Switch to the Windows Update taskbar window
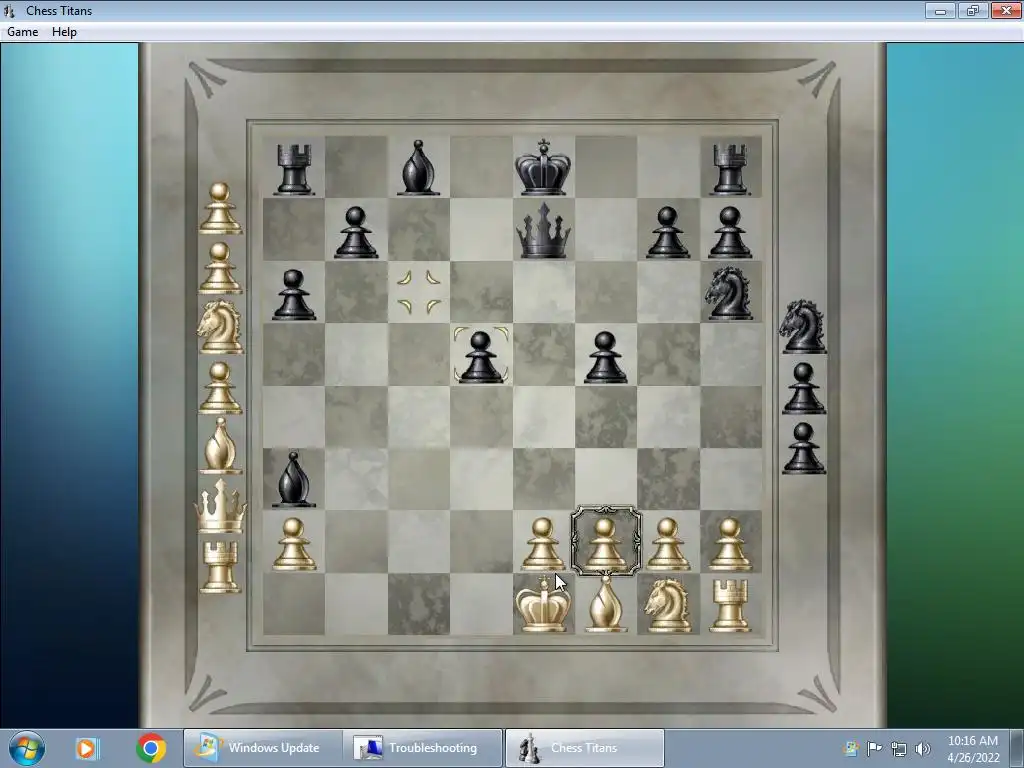The image size is (1024, 768). 261,748
